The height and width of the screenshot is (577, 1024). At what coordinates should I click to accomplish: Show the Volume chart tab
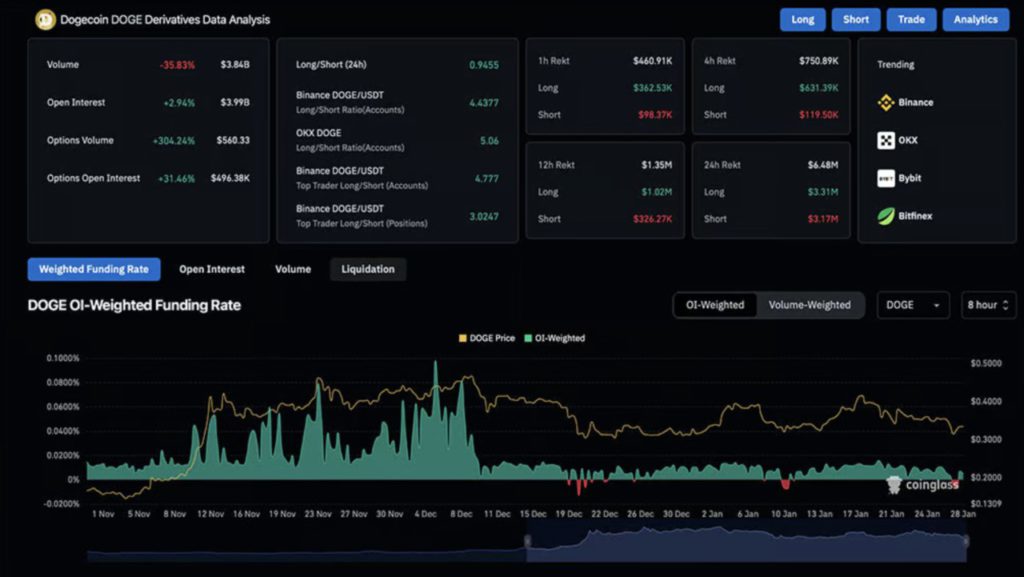pyautogui.click(x=293, y=269)
